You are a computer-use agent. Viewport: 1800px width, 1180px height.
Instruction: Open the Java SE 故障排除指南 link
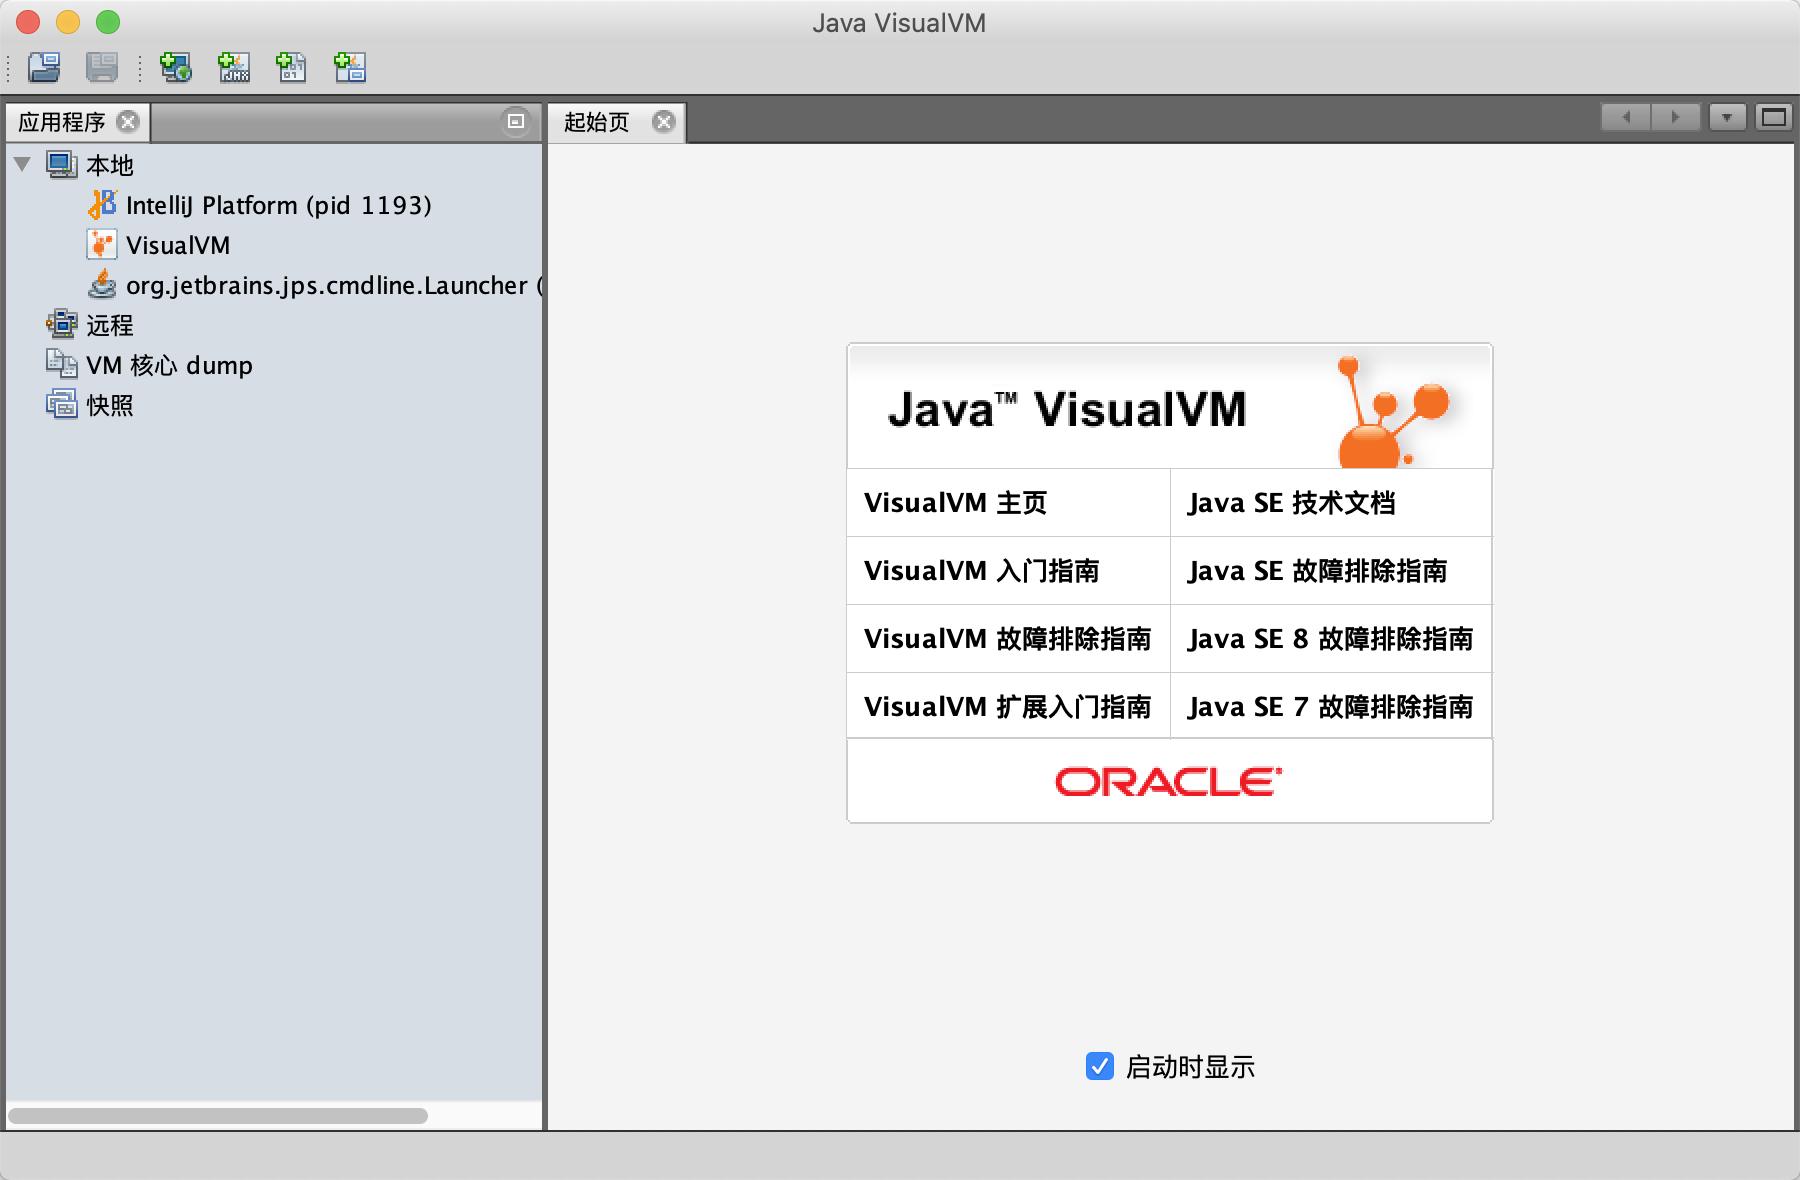[1317, 571]
